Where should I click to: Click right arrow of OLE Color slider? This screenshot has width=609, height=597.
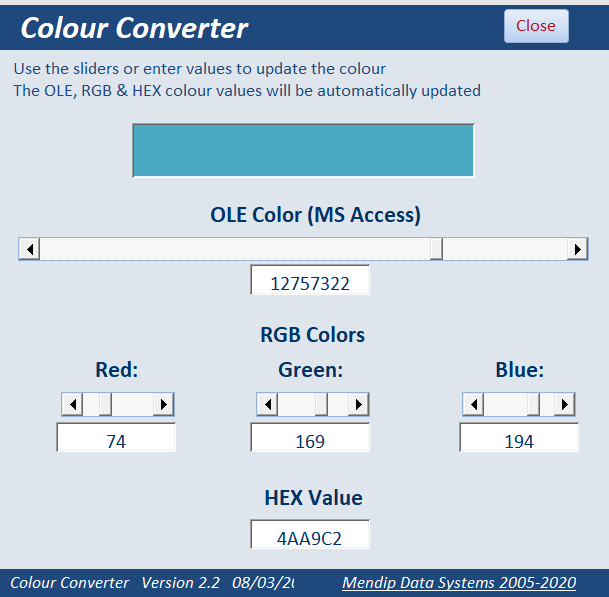click(x=577, y=249)
